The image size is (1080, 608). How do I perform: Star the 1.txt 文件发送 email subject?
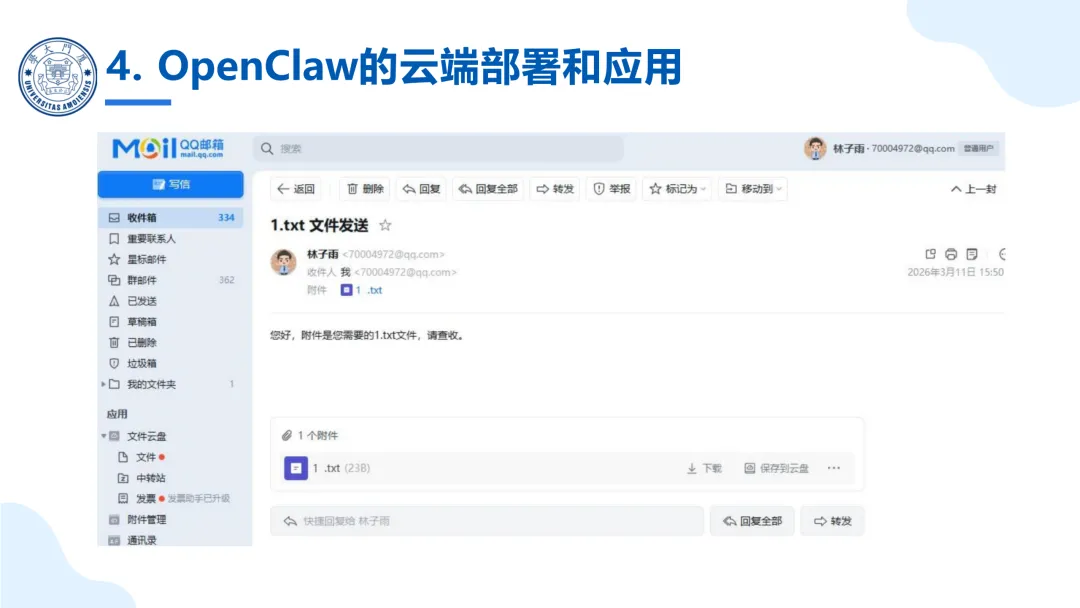[x=385, y=225]
